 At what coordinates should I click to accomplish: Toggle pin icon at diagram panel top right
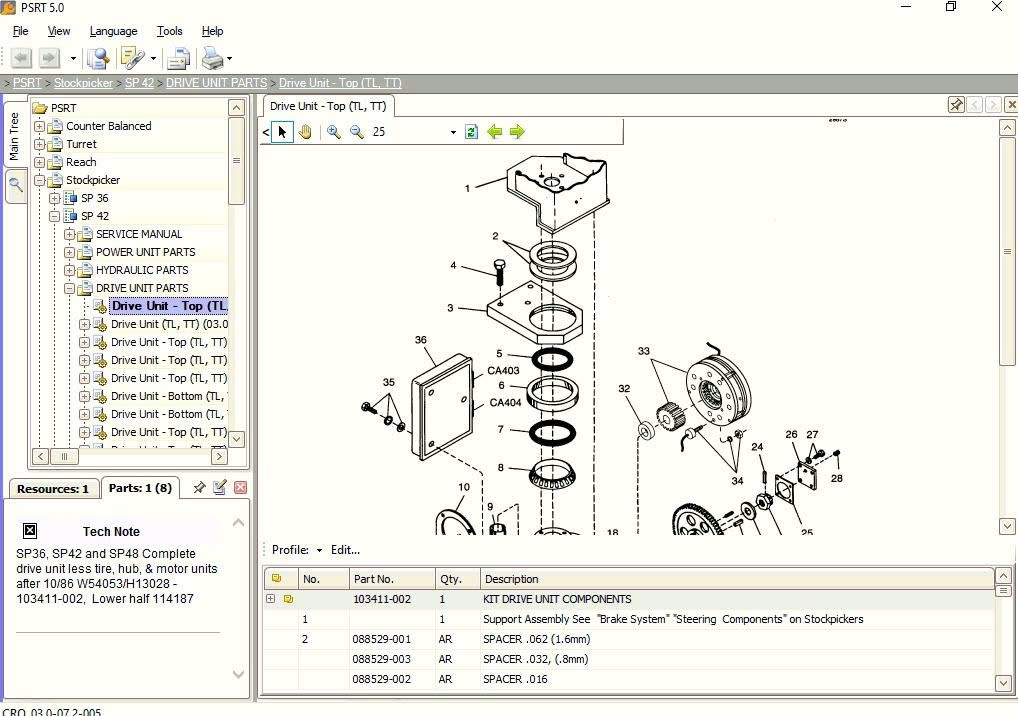[956, 105]
